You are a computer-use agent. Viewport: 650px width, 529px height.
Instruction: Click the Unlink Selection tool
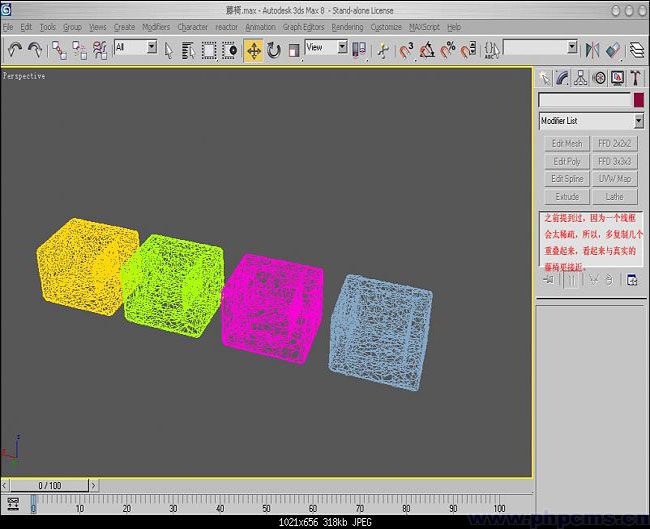pos(79,50)
